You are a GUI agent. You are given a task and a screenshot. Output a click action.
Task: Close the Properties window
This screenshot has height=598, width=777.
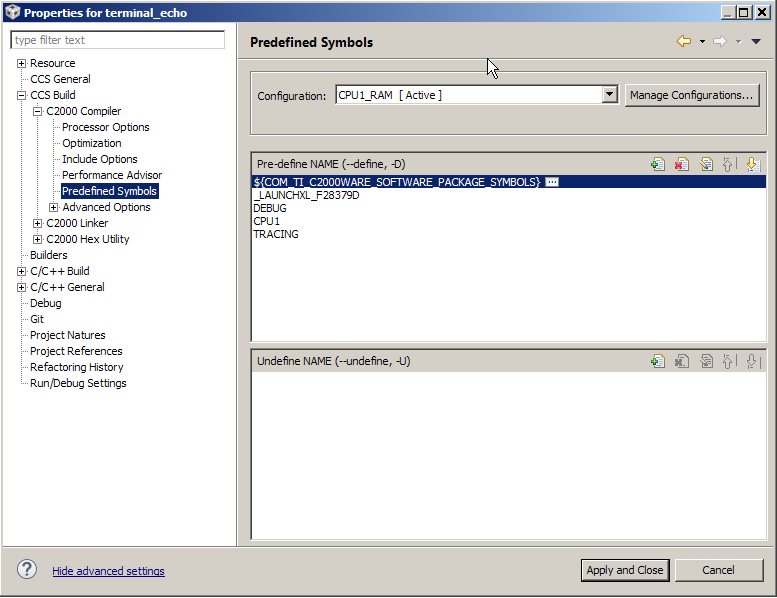click(762, 12)
